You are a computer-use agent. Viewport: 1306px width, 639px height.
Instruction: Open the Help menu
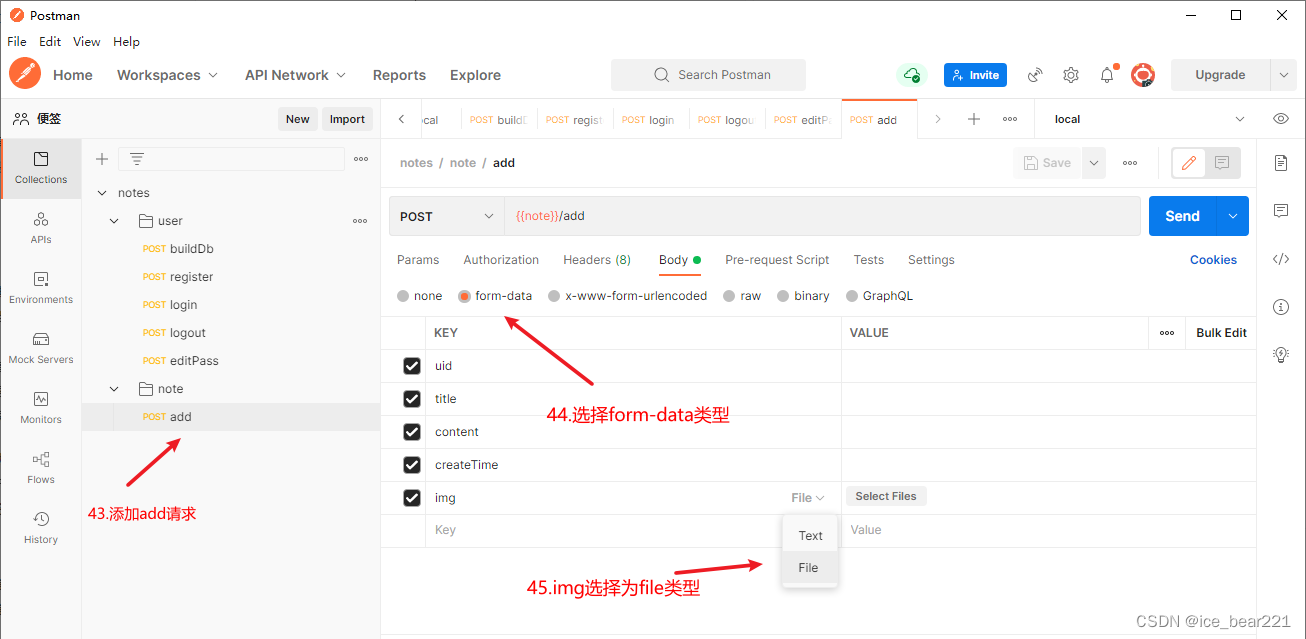[126, 42]
